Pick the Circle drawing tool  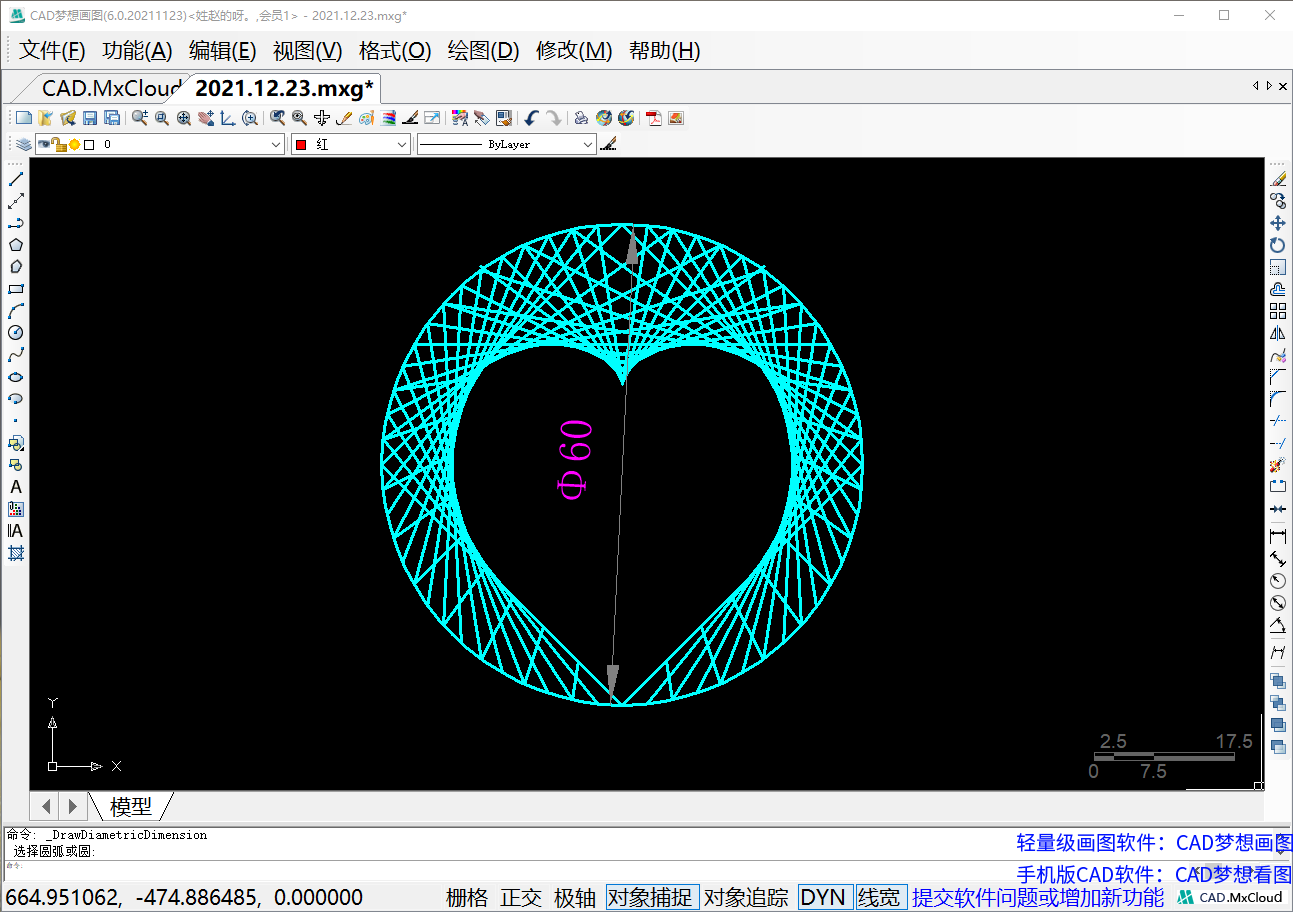[16, 333]
